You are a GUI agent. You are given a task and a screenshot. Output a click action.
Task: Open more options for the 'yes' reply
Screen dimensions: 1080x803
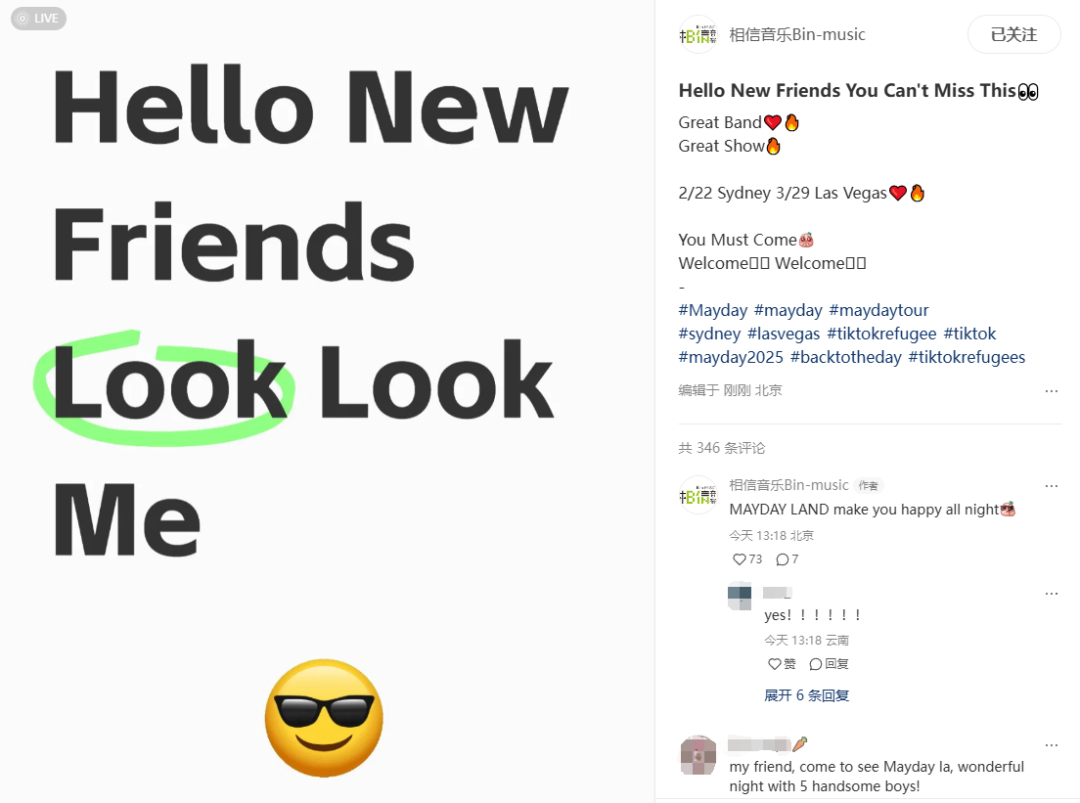pos(1051,593)
